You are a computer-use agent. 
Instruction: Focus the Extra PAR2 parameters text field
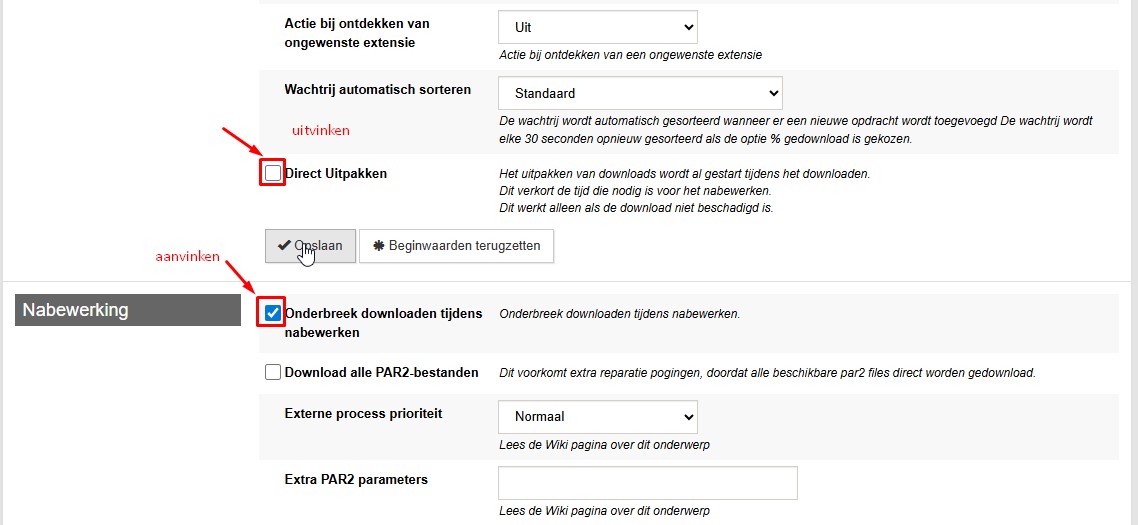[648, 483]
